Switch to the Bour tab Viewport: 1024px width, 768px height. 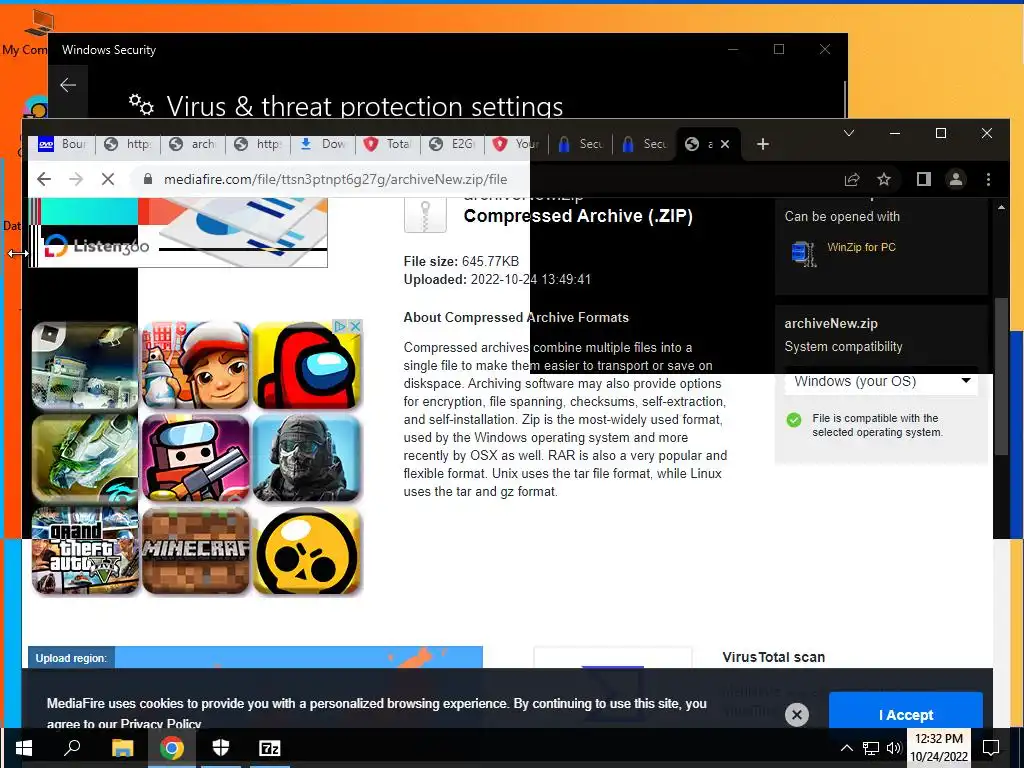tap(63, 144)
